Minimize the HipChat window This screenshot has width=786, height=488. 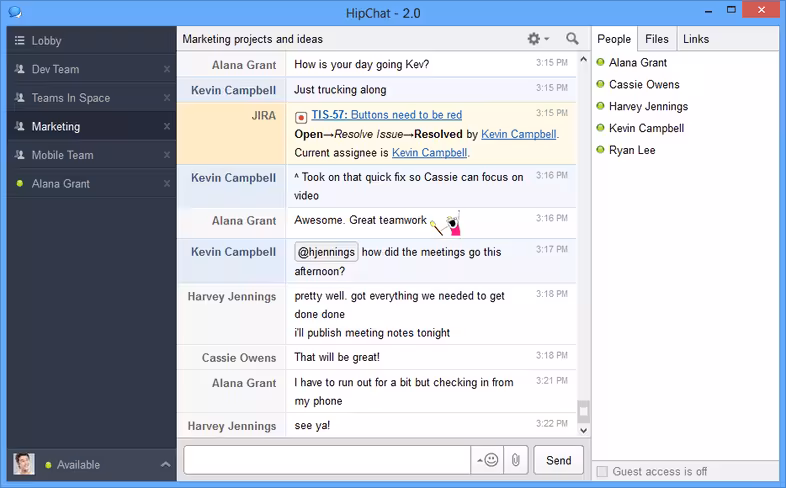coord(709,10)
